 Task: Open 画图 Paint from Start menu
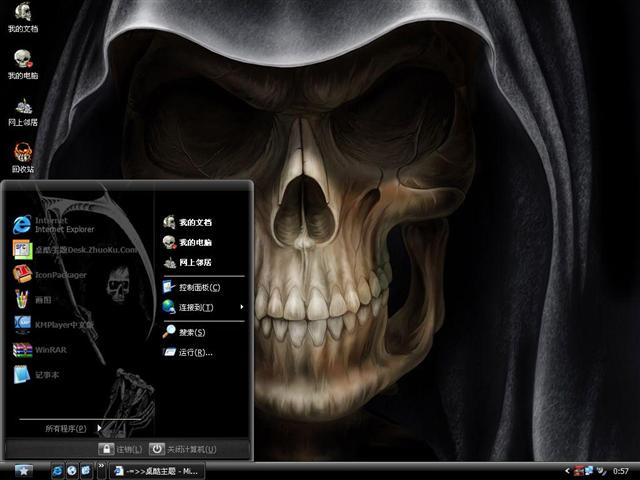pos(42,299)
